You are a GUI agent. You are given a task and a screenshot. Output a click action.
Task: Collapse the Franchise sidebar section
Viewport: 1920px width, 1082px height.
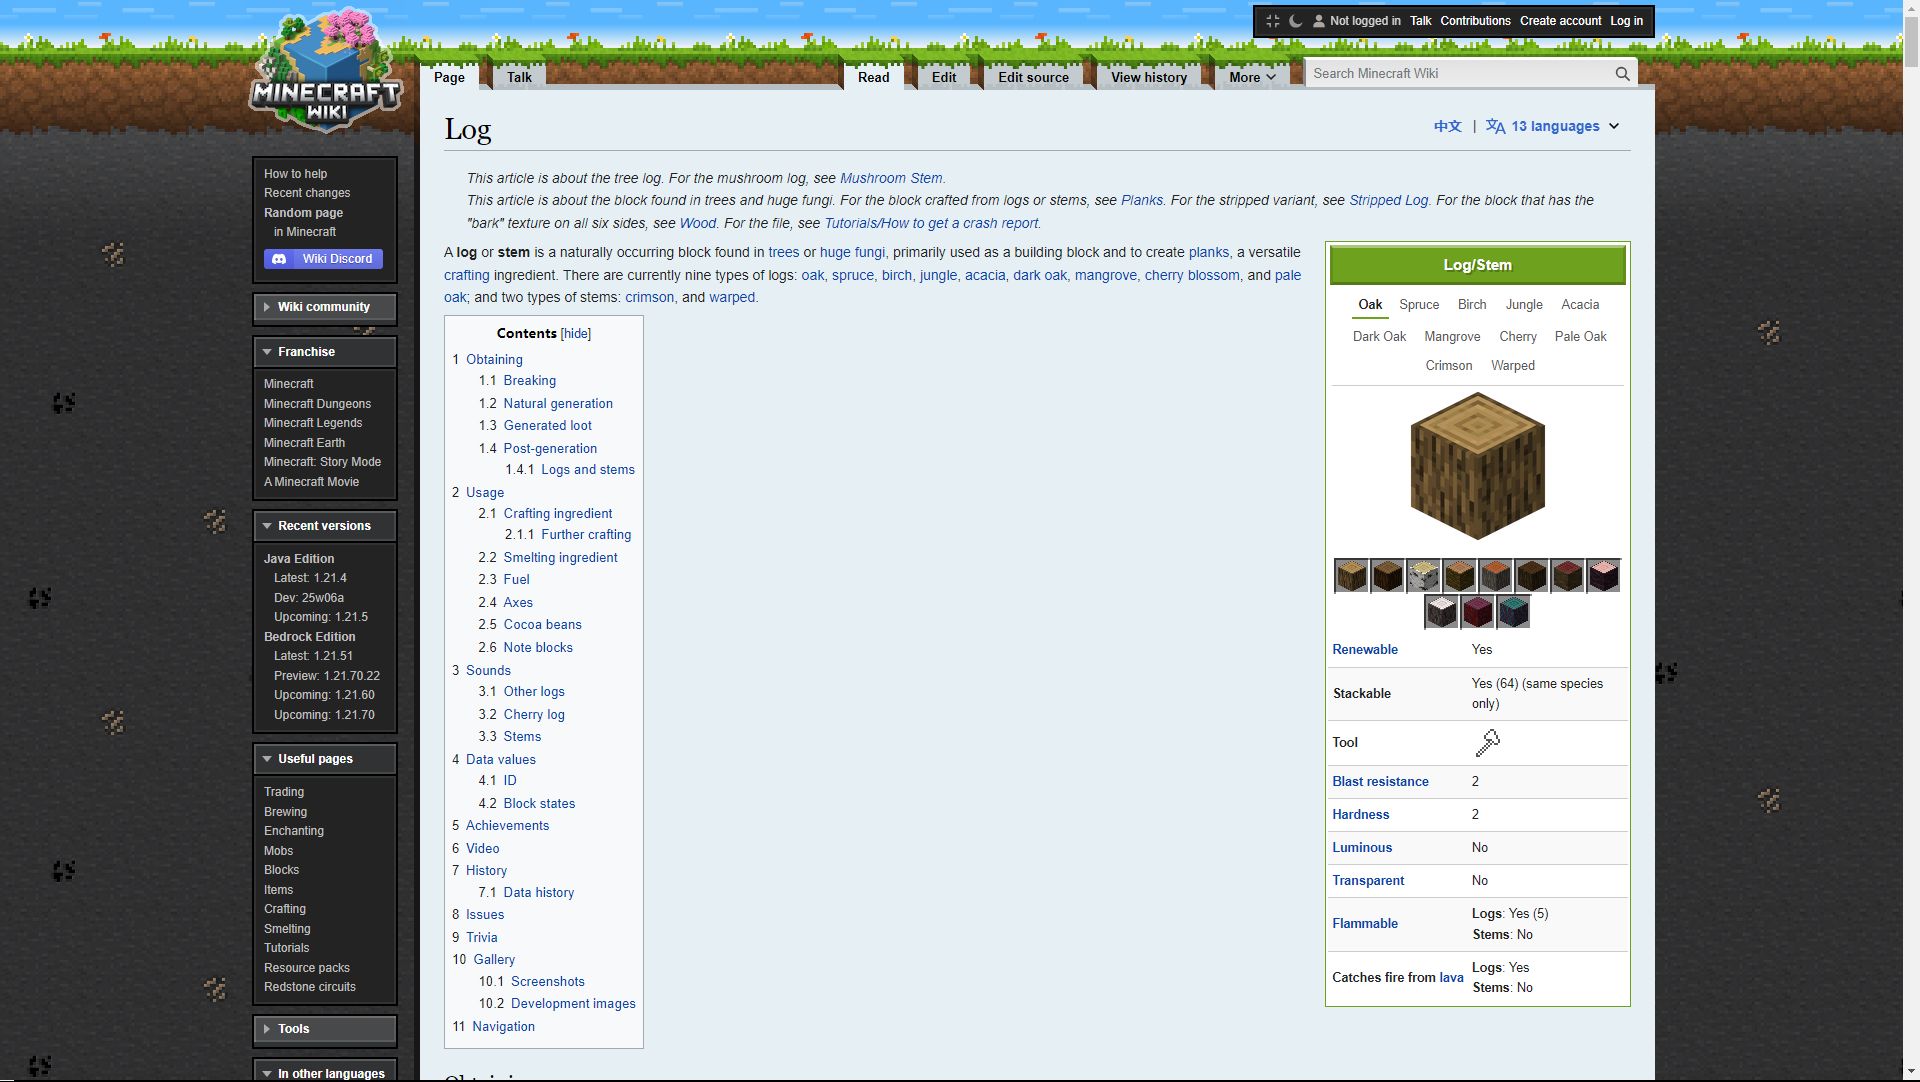pyautogui.click(x=325, y=352)
